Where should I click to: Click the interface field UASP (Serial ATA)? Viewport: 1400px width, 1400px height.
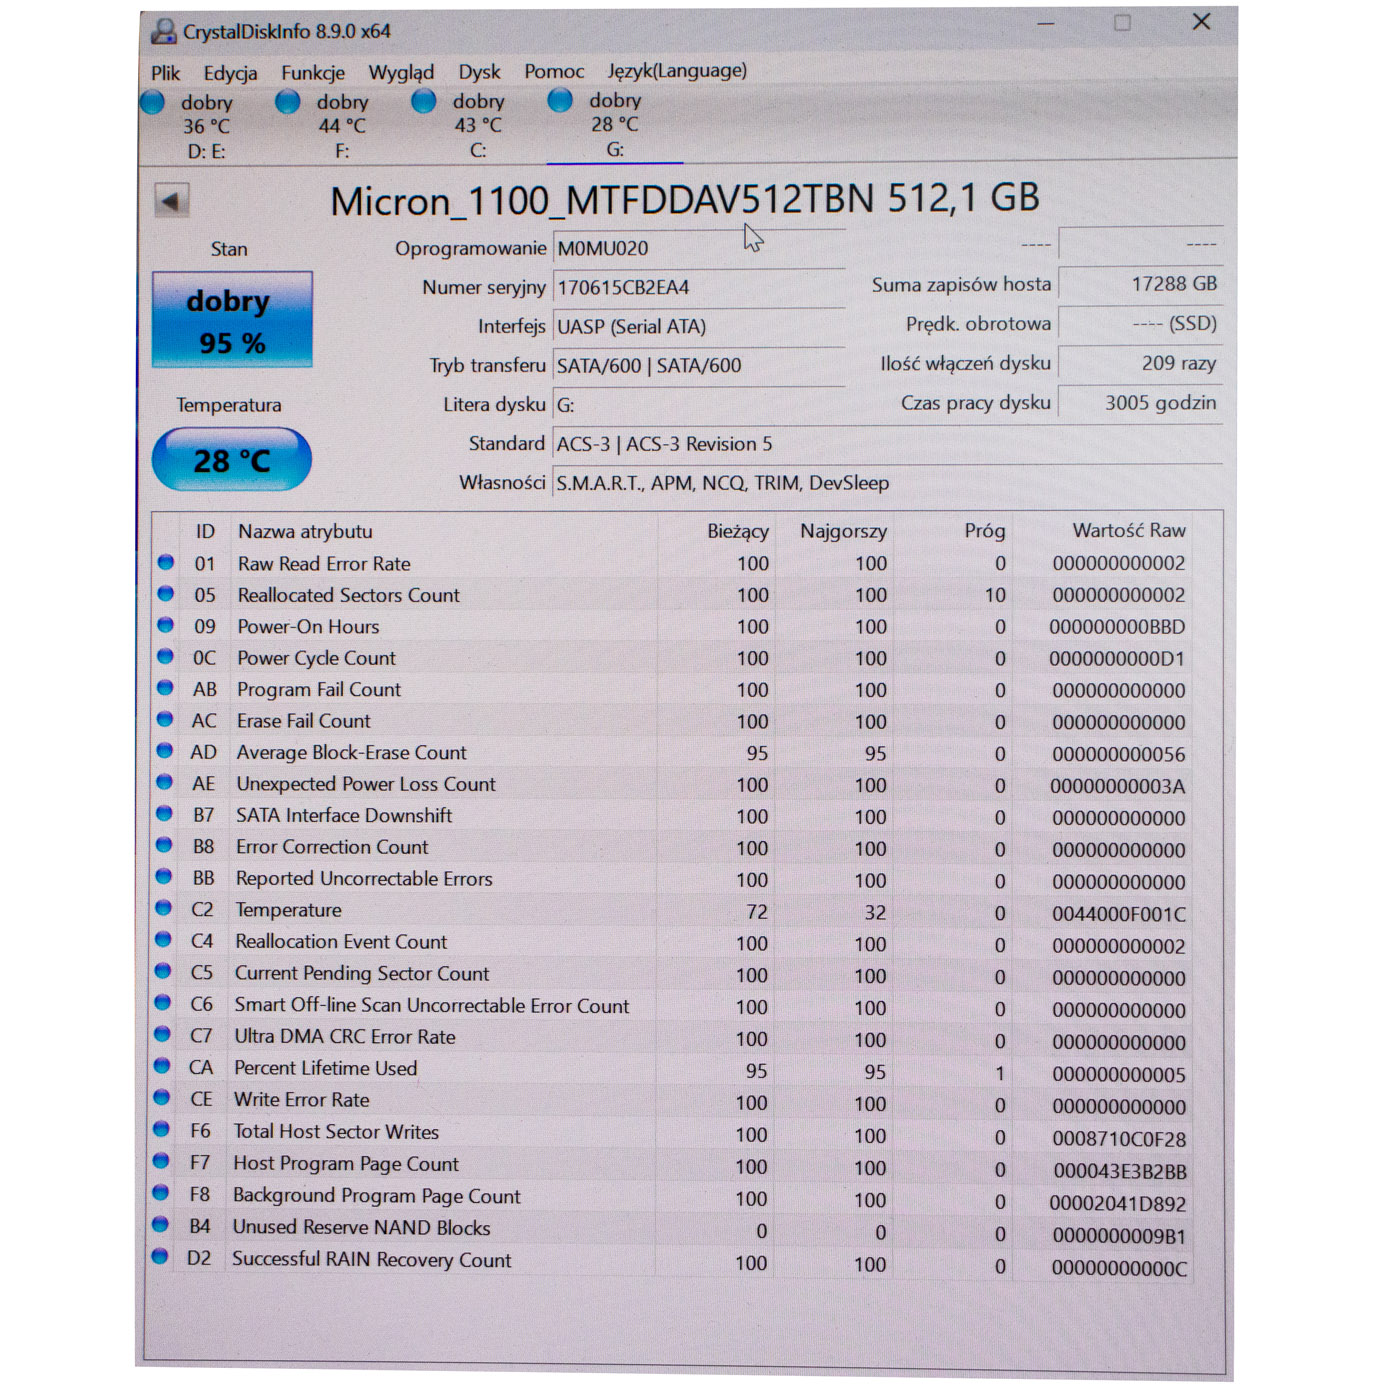tap(699, 326)
